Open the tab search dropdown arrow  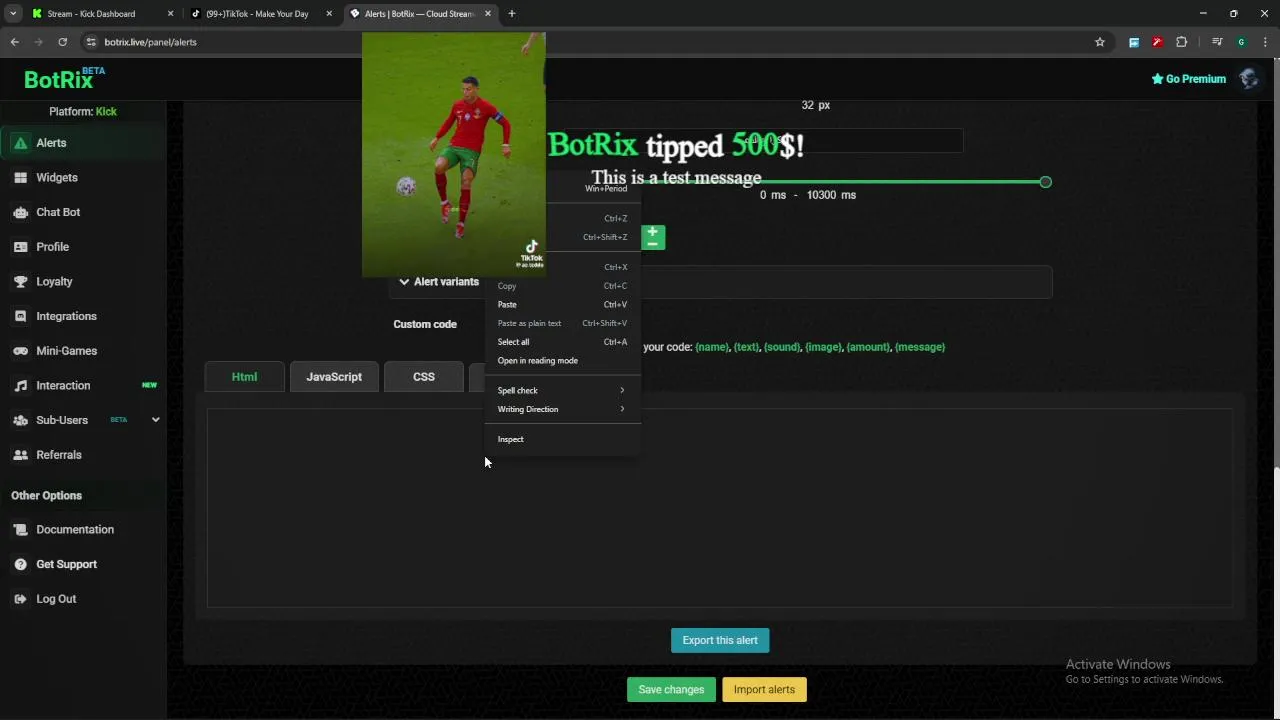(x=13, y=14)
